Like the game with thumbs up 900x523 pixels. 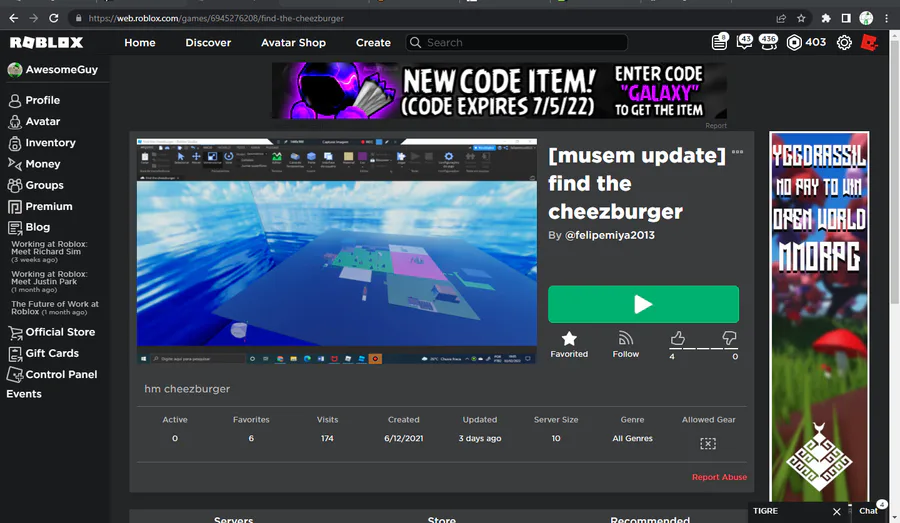(x=677, y=338)
